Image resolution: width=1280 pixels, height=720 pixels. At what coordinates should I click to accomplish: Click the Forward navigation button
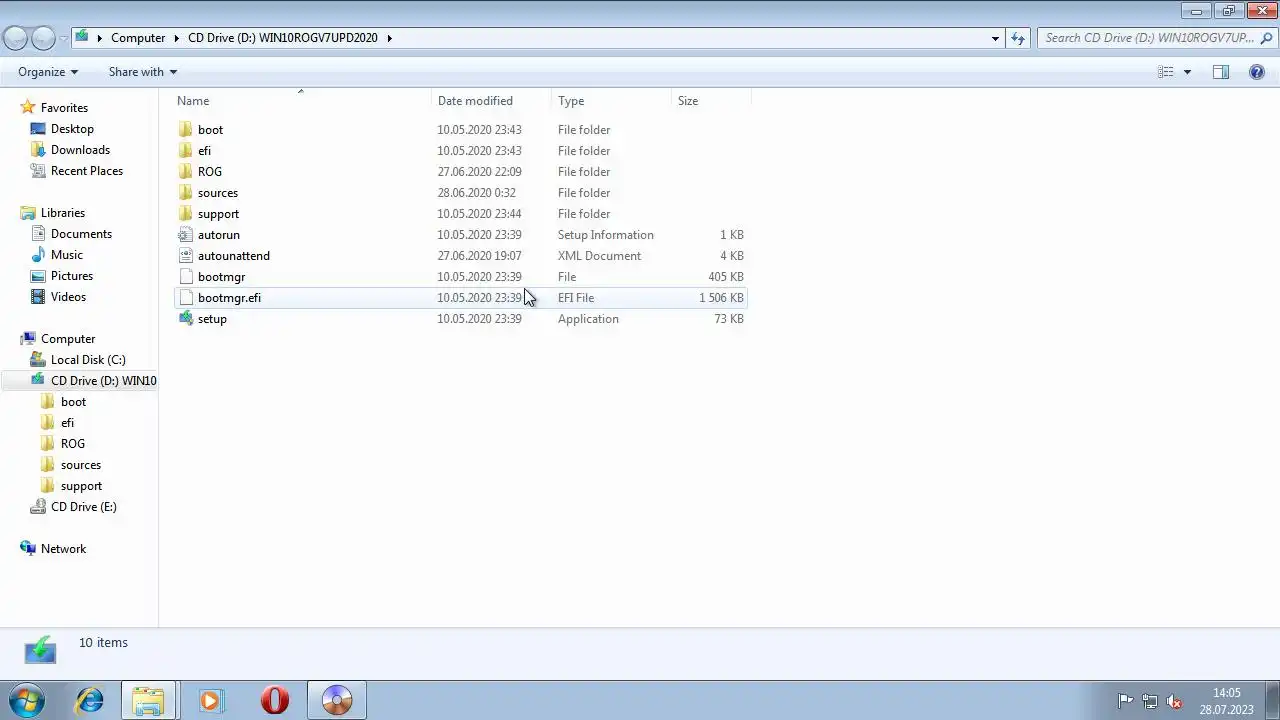[43, 38]
